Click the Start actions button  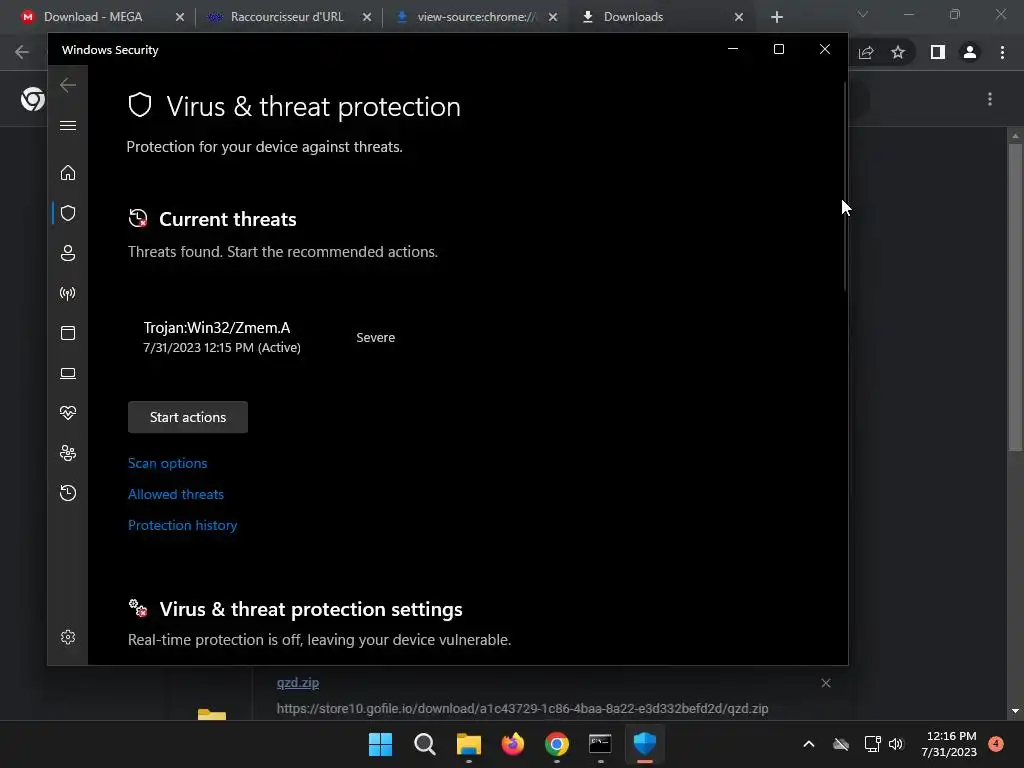pos(188,417)
